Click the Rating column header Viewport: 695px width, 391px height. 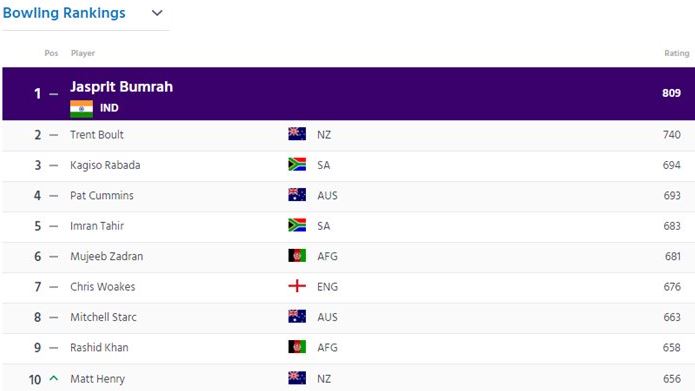[676, 53]
